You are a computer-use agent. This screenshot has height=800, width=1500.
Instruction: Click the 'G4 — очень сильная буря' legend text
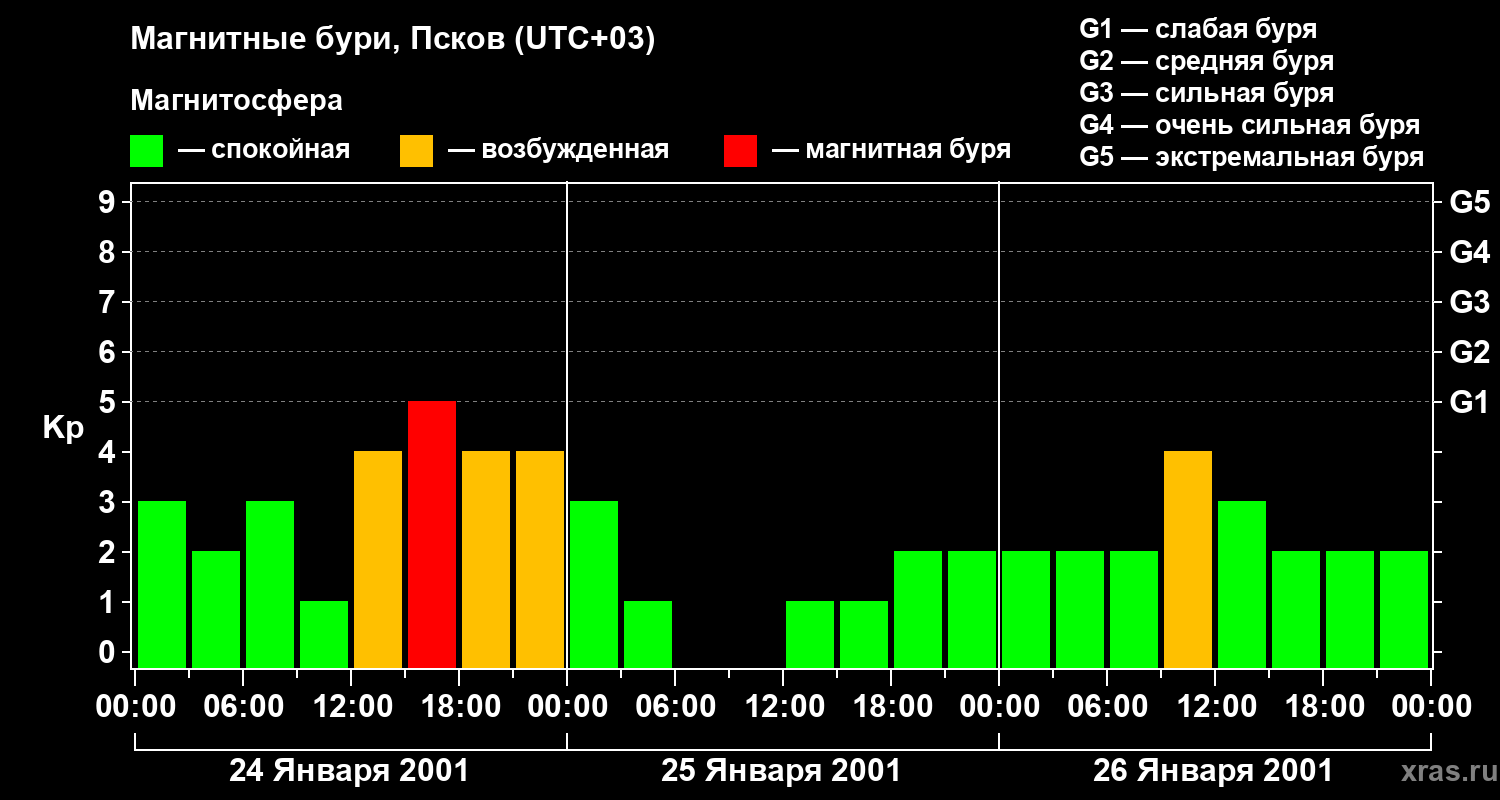point(1249,126)
